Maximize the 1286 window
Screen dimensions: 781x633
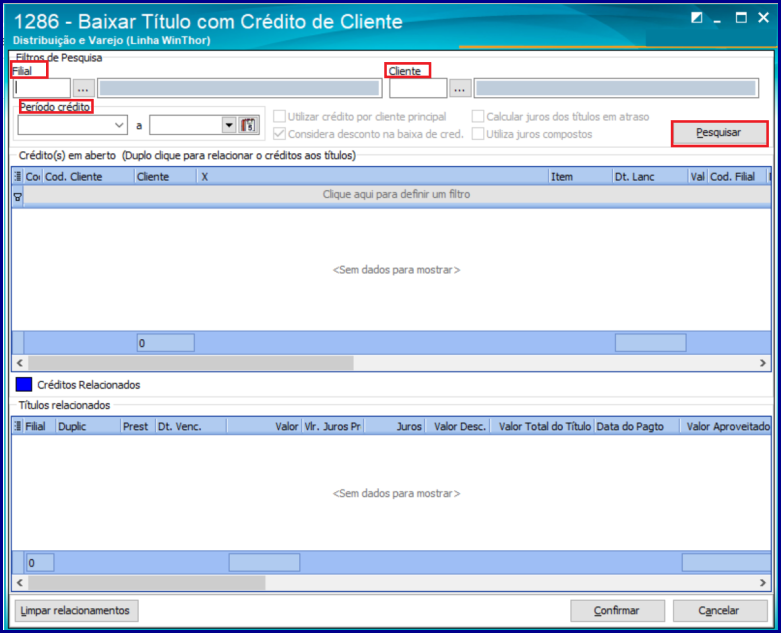[x=741, y=18]
